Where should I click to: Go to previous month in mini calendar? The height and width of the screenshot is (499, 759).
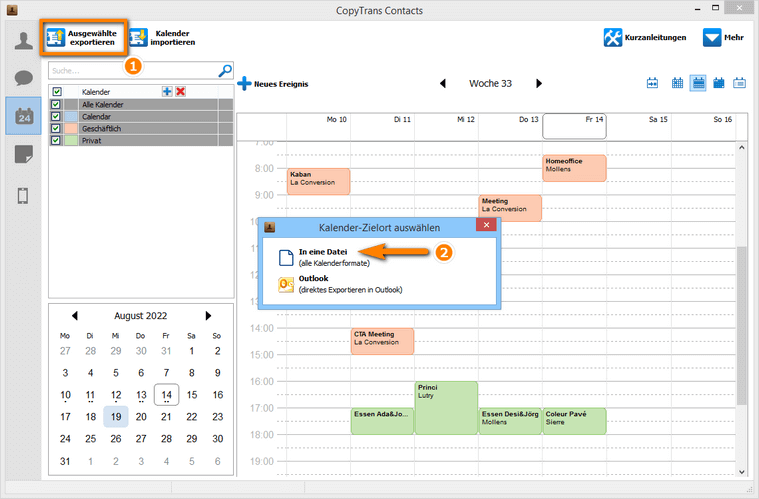75,316
